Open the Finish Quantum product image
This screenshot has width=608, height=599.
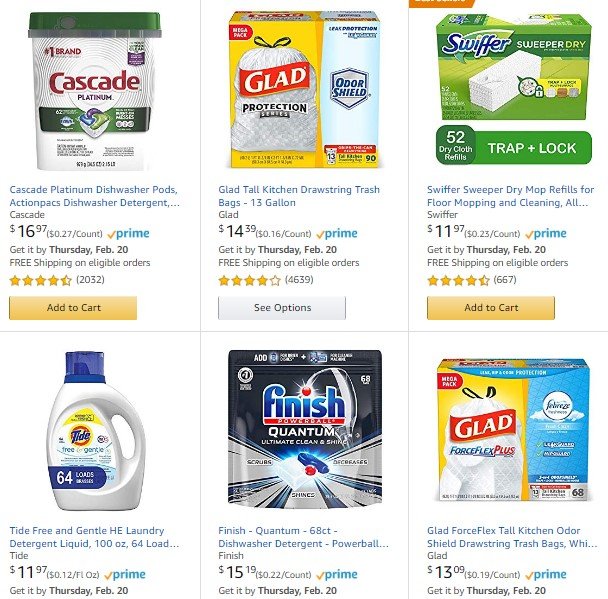tap(305, 429)
